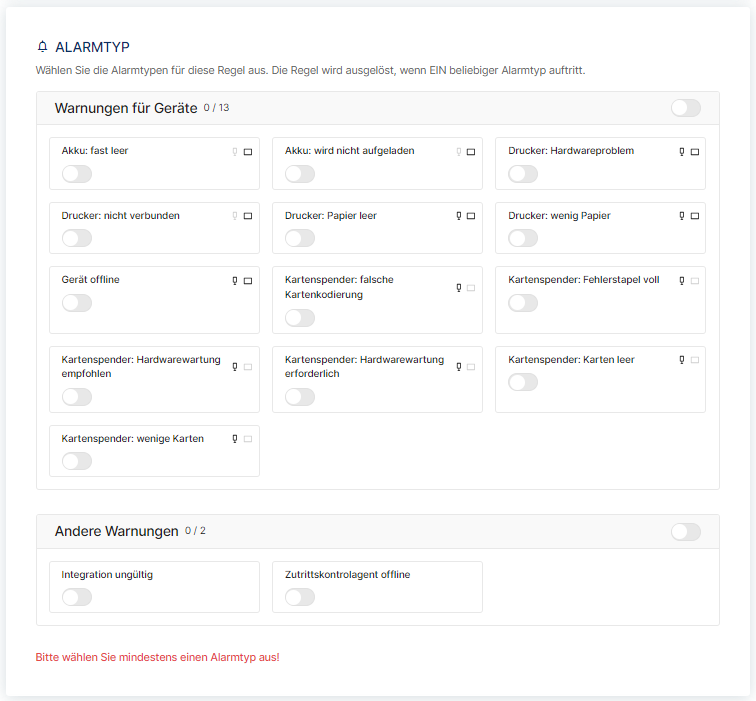Image resolution: width=756 pixels, height=701 pixels.
Task: Turn on 'Zutrittskontrolagent offline' toggle
Action: coord(300,597)
